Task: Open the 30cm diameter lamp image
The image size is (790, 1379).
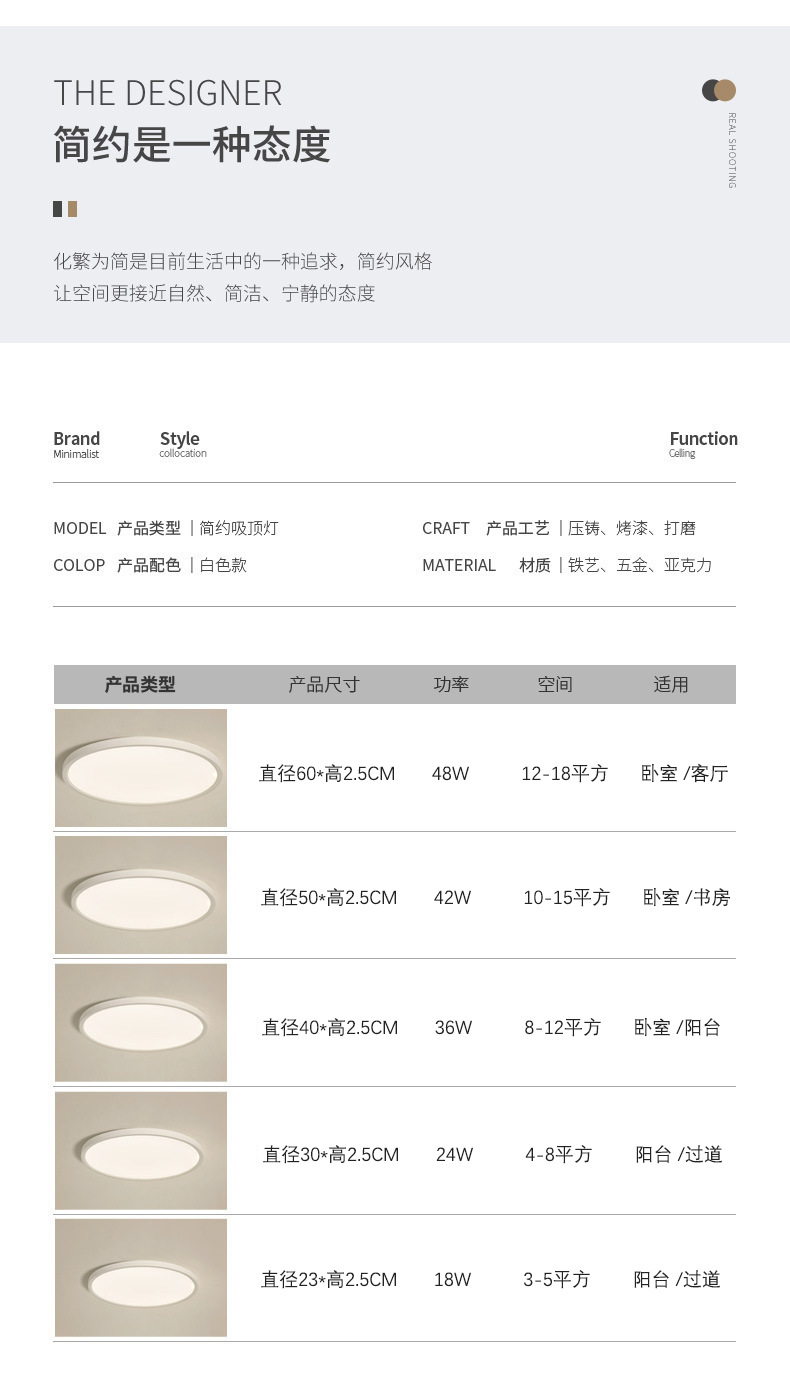Action: point(141,1150)
